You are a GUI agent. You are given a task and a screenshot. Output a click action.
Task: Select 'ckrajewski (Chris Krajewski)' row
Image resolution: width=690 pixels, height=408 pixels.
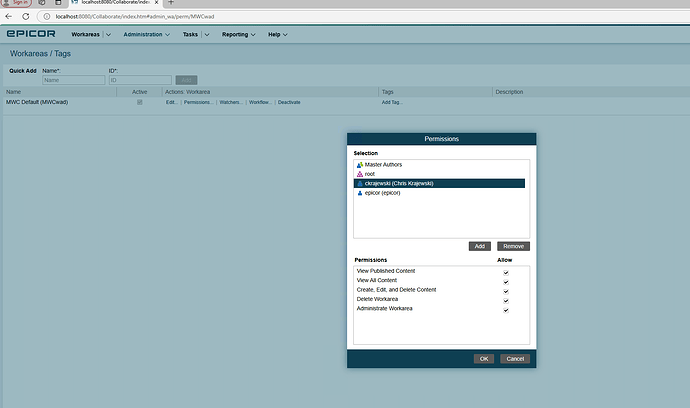coord(439,184)
